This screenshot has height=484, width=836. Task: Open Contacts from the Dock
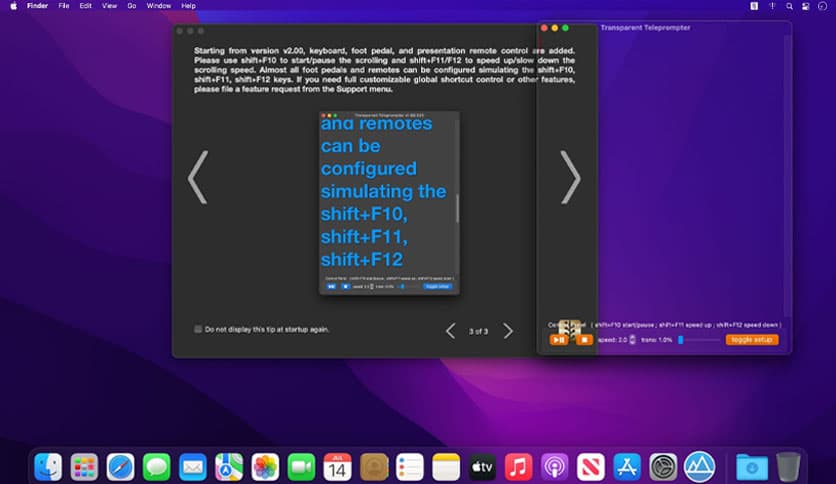[x=374, y=467]
